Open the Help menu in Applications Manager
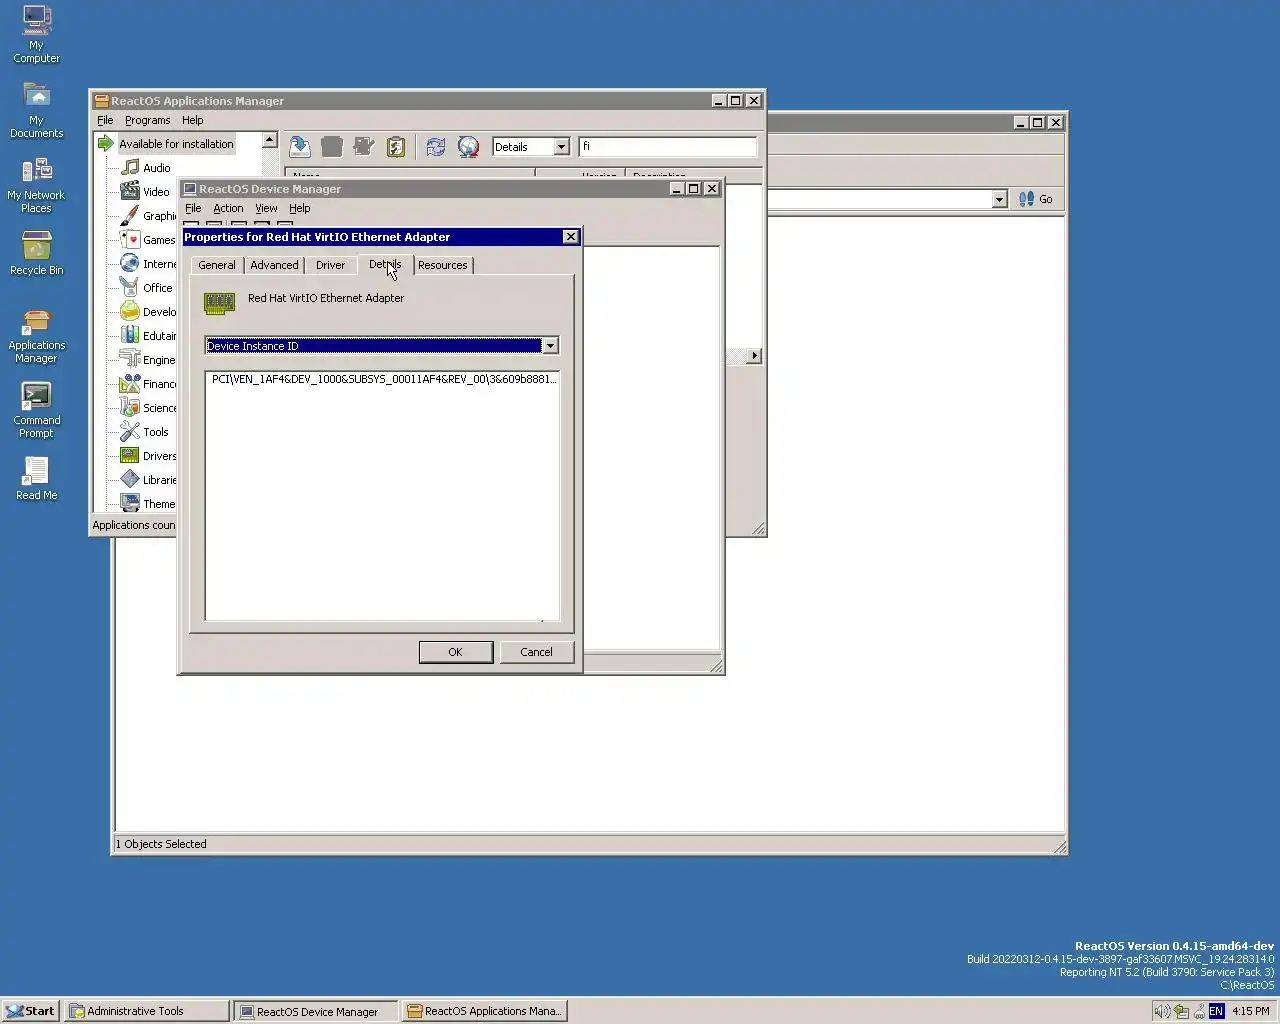This screenshot has height=1024, width=1280. [x=193, y=120]
